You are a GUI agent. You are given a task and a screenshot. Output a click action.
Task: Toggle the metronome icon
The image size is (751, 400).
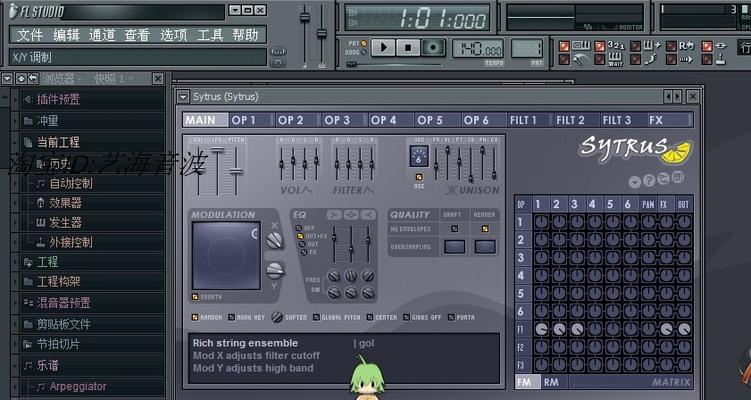coord(564,59)
